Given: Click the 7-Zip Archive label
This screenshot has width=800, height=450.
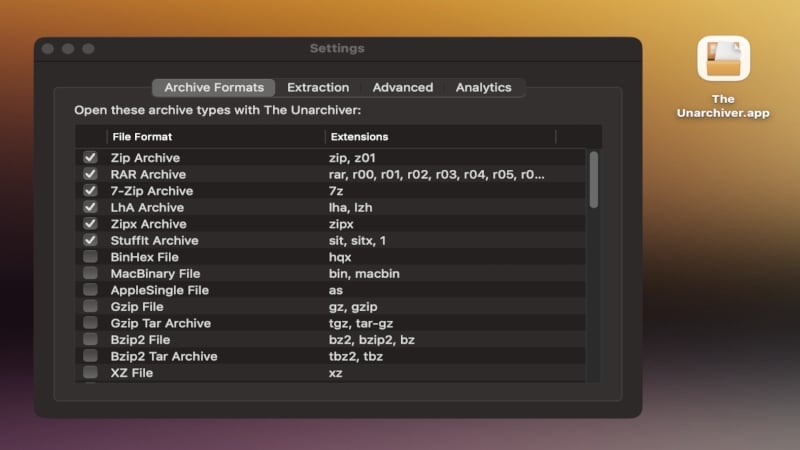Looking at the screenshot, I should (x=152, y=191).
